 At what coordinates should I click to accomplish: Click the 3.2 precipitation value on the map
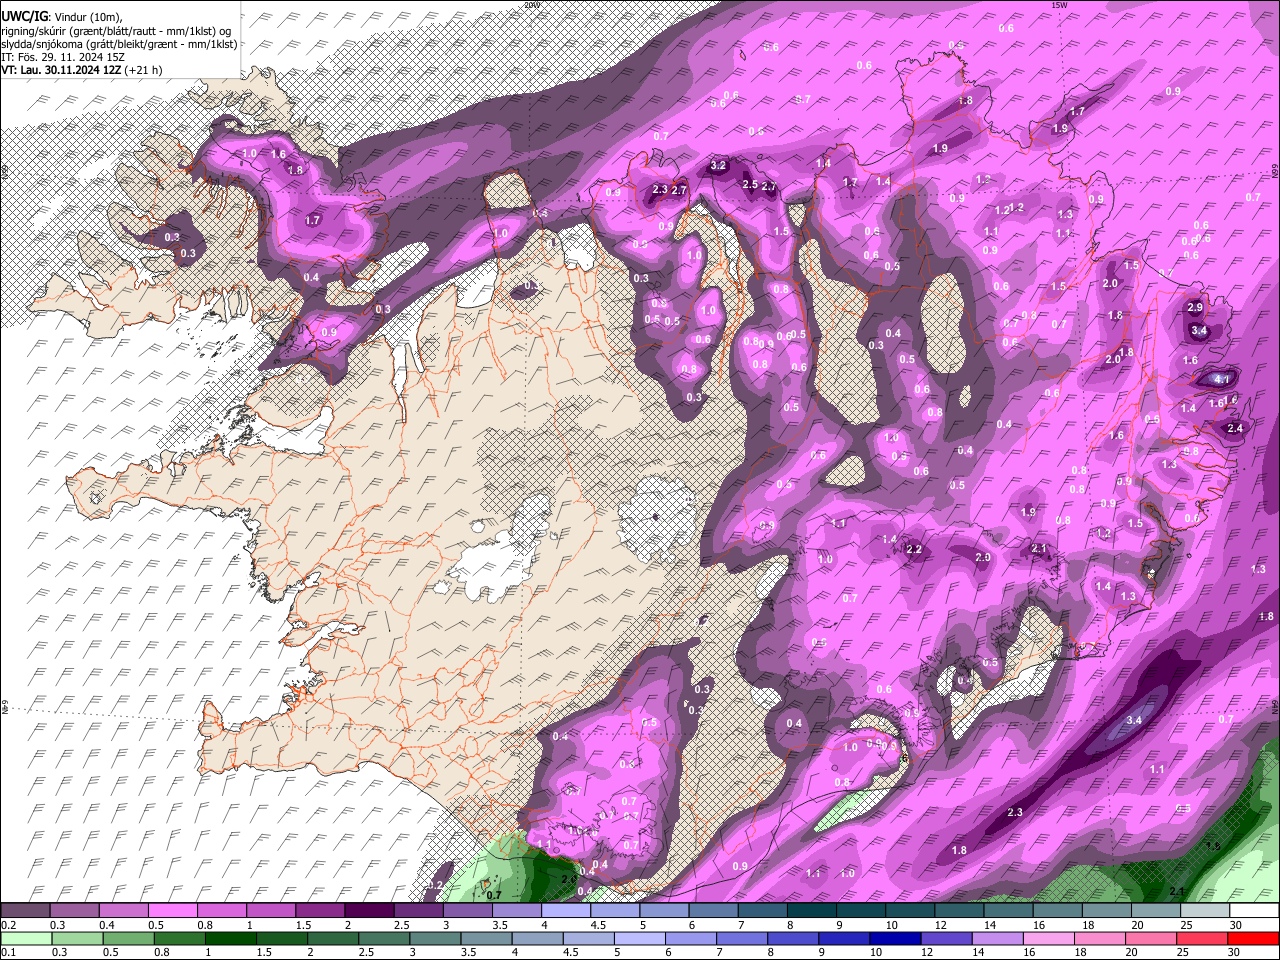[x=718, y=165]
